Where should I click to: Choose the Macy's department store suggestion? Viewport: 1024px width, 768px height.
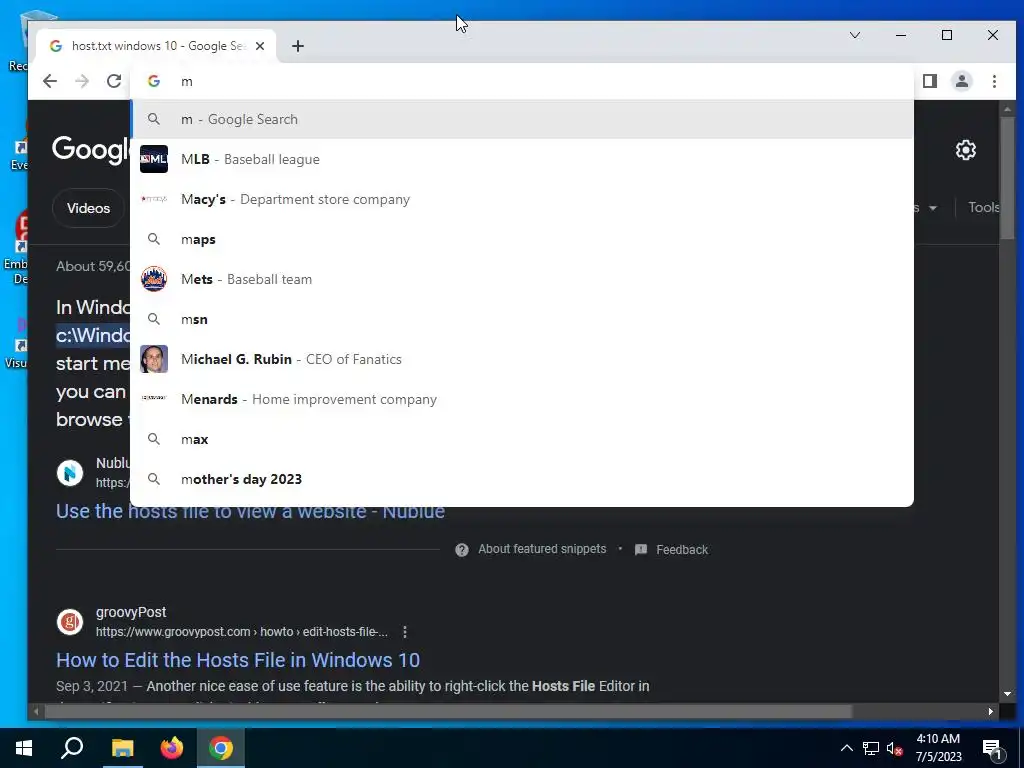pyautogui.click(x=522, y=199)
